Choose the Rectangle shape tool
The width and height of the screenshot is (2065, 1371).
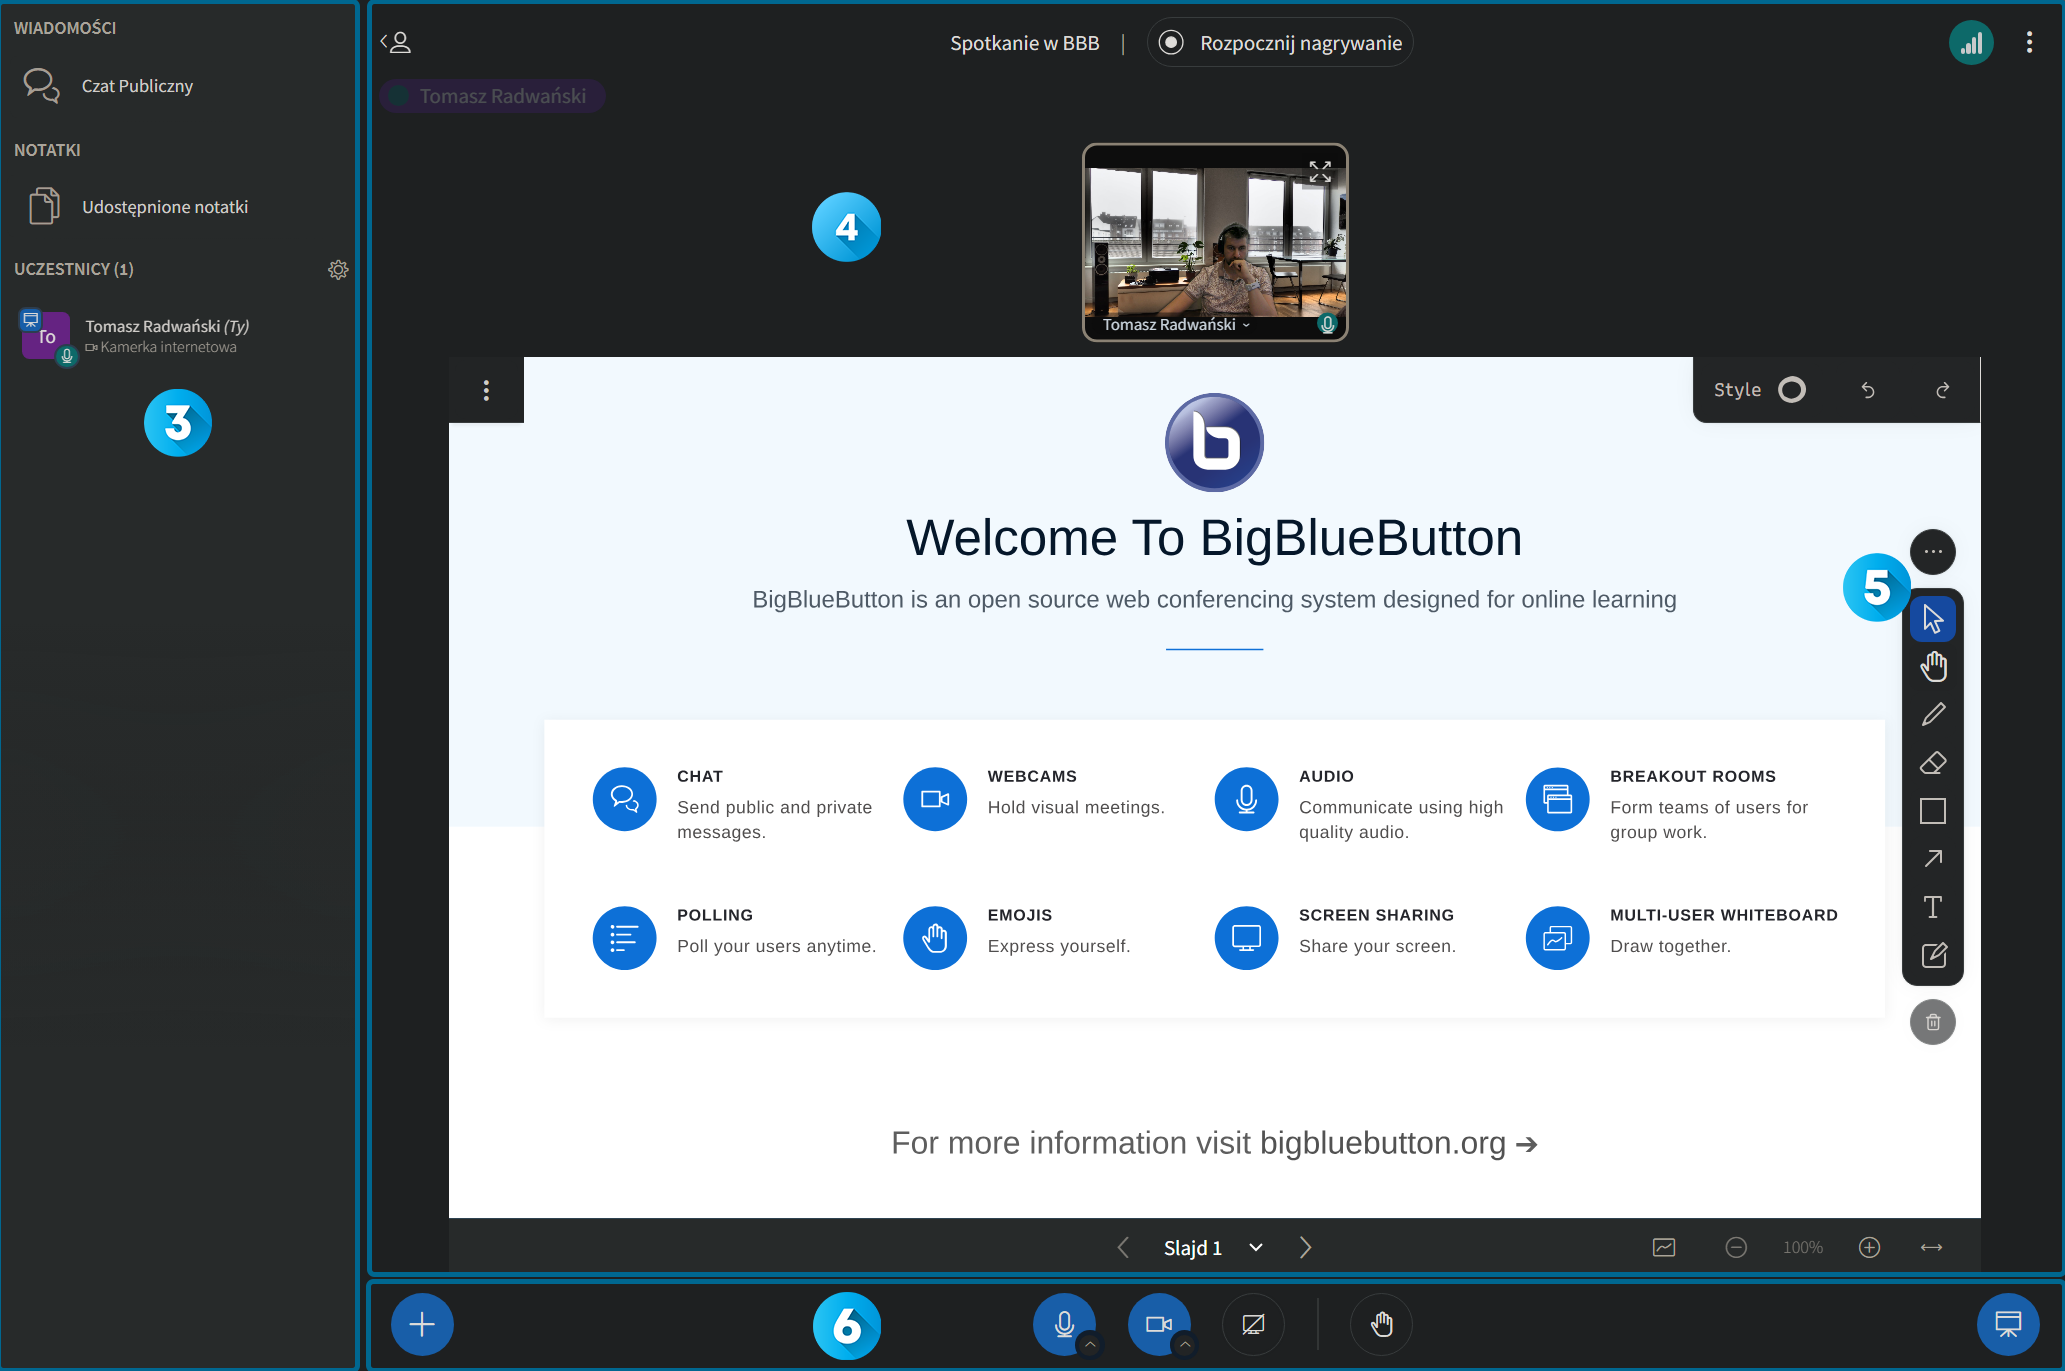tap(1932, 811)
